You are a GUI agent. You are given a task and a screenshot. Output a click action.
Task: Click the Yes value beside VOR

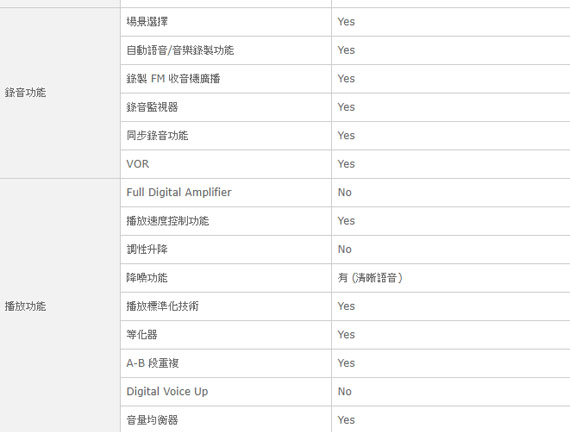pyautogui.click(x=346, y=164)
